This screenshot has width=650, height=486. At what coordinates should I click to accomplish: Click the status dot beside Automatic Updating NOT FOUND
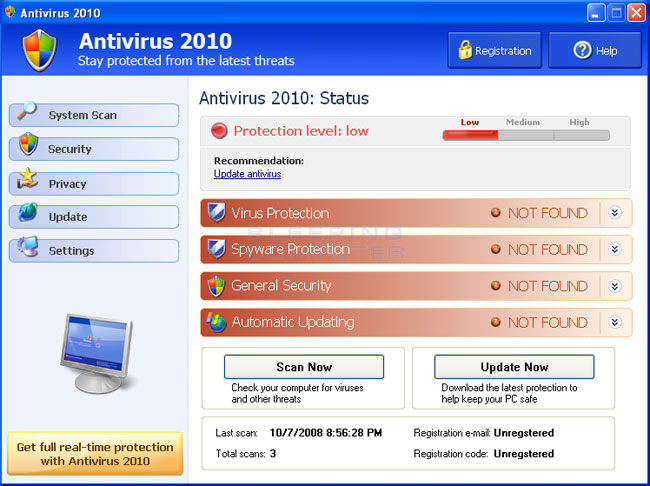(495, 322)
